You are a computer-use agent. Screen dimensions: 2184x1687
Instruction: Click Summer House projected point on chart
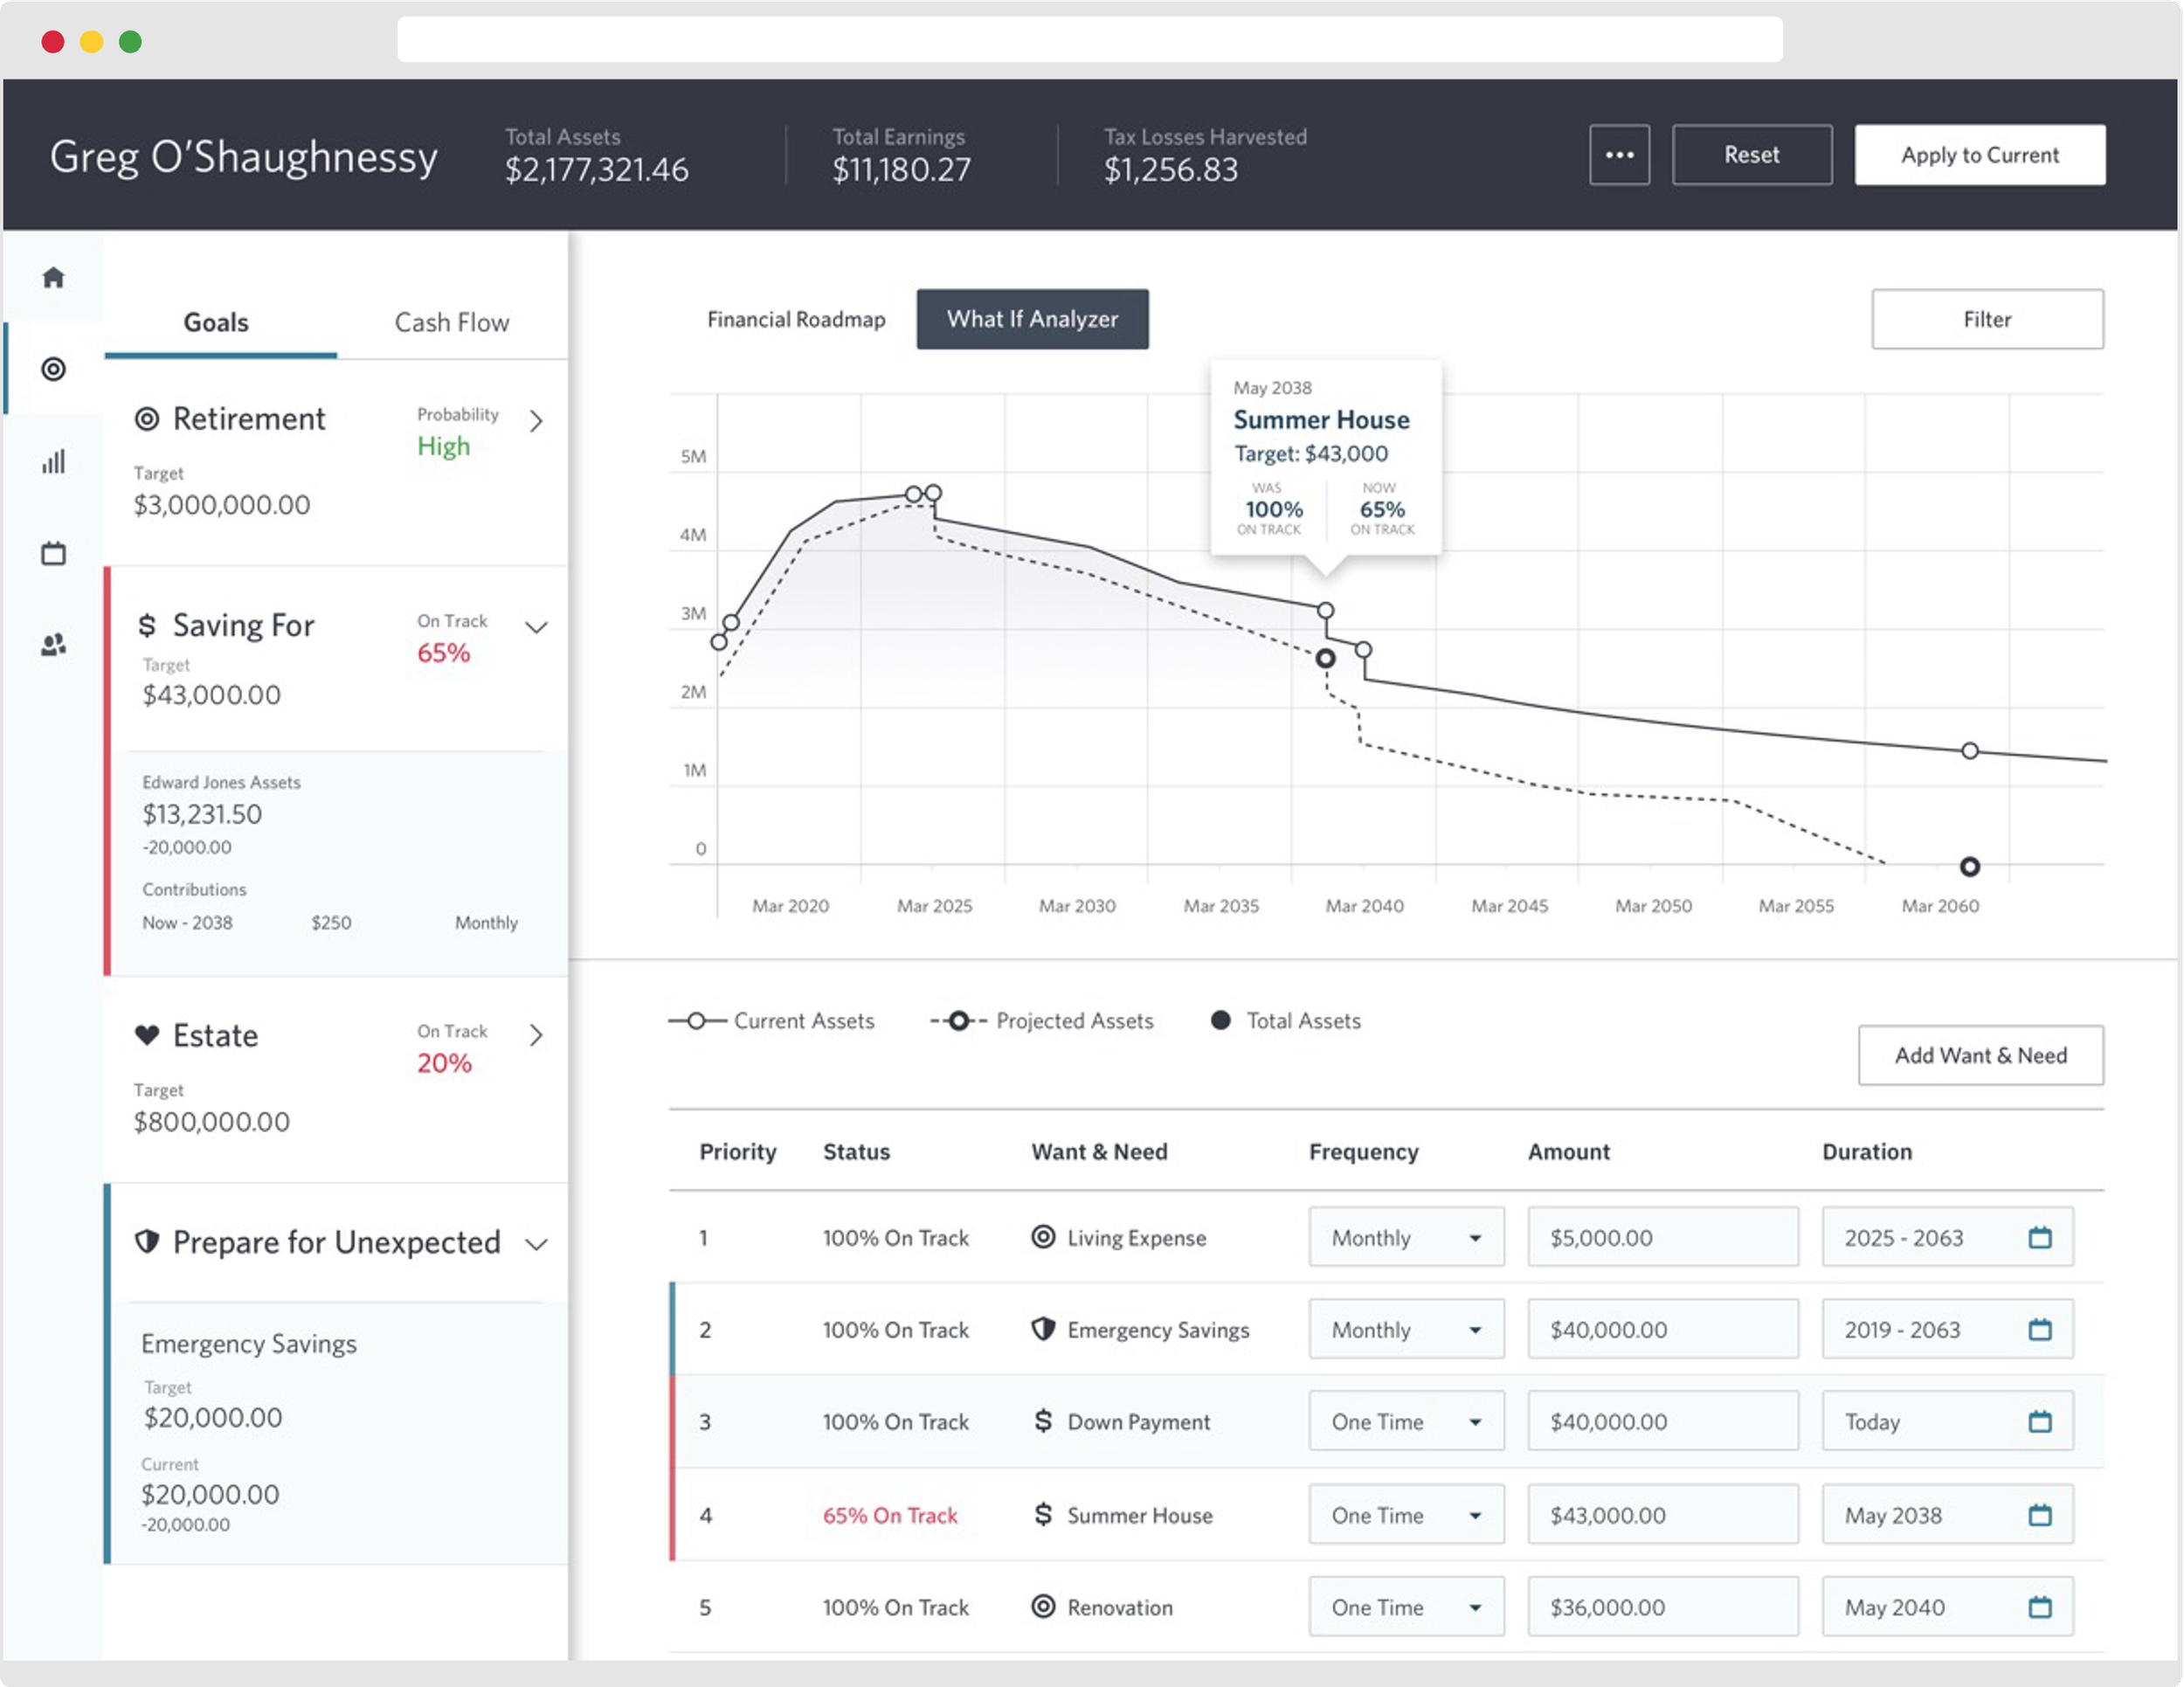coord(1325,658)
